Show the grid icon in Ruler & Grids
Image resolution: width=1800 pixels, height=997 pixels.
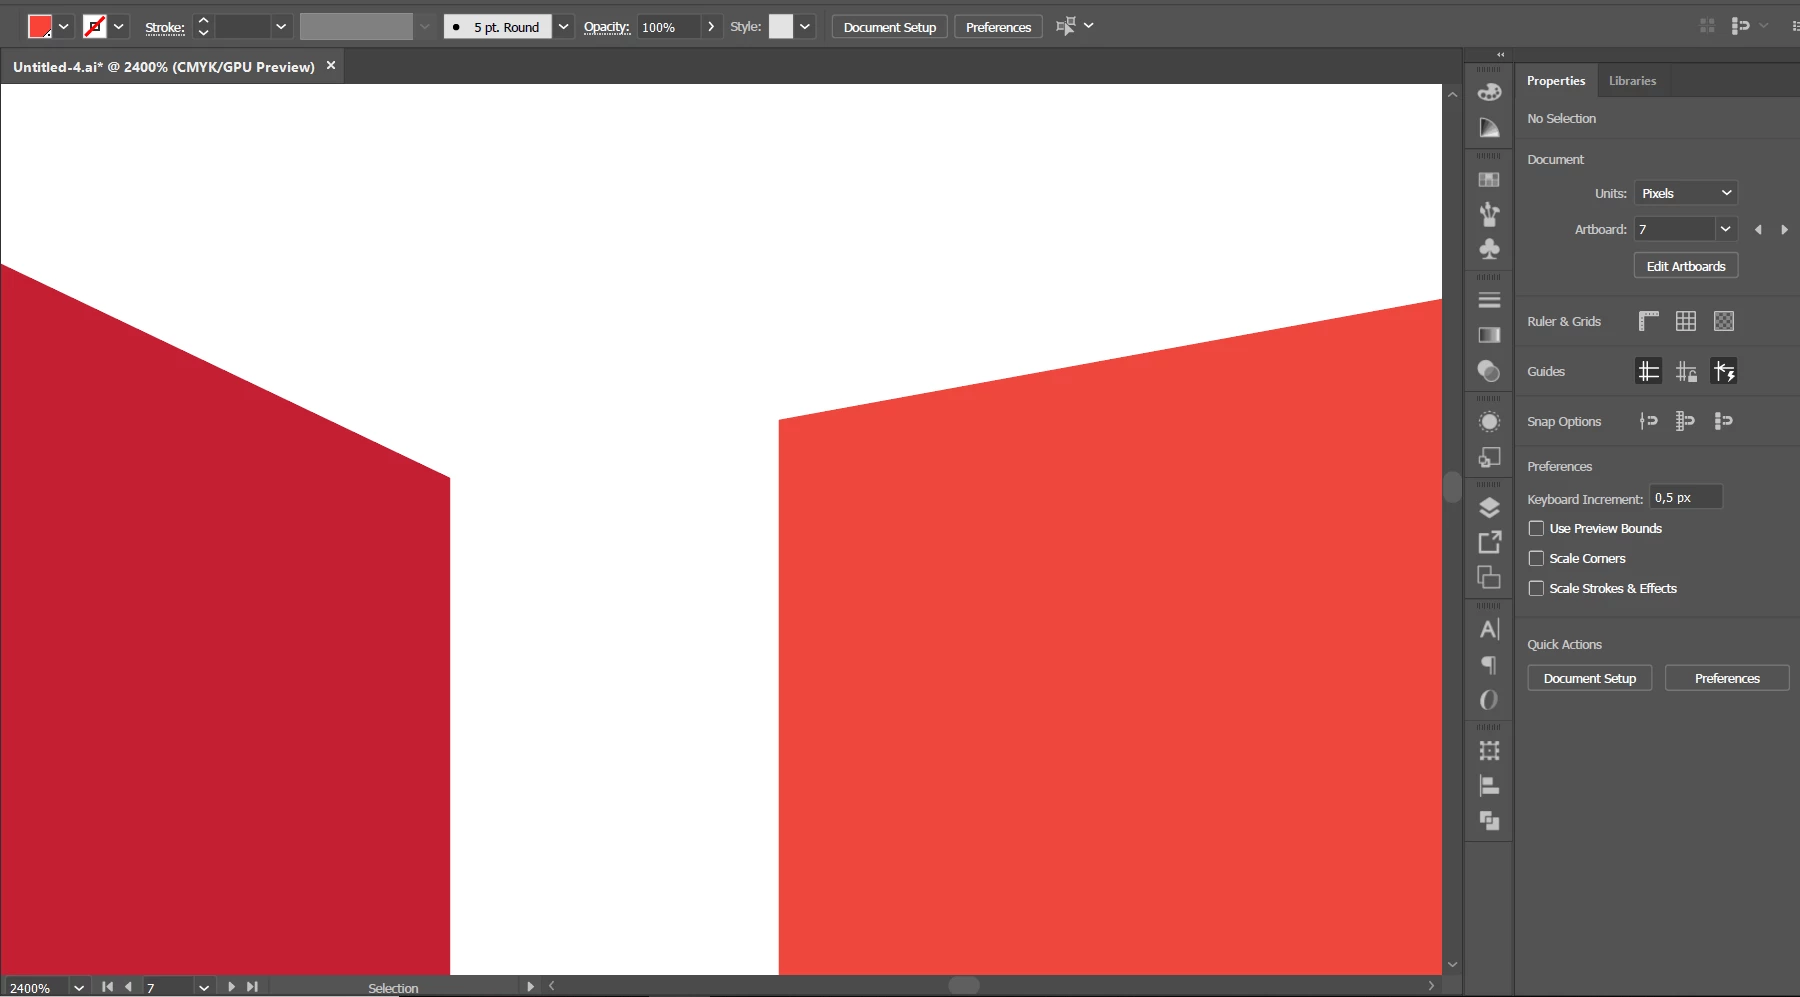pyautogui.click(x=1686, y=321)
